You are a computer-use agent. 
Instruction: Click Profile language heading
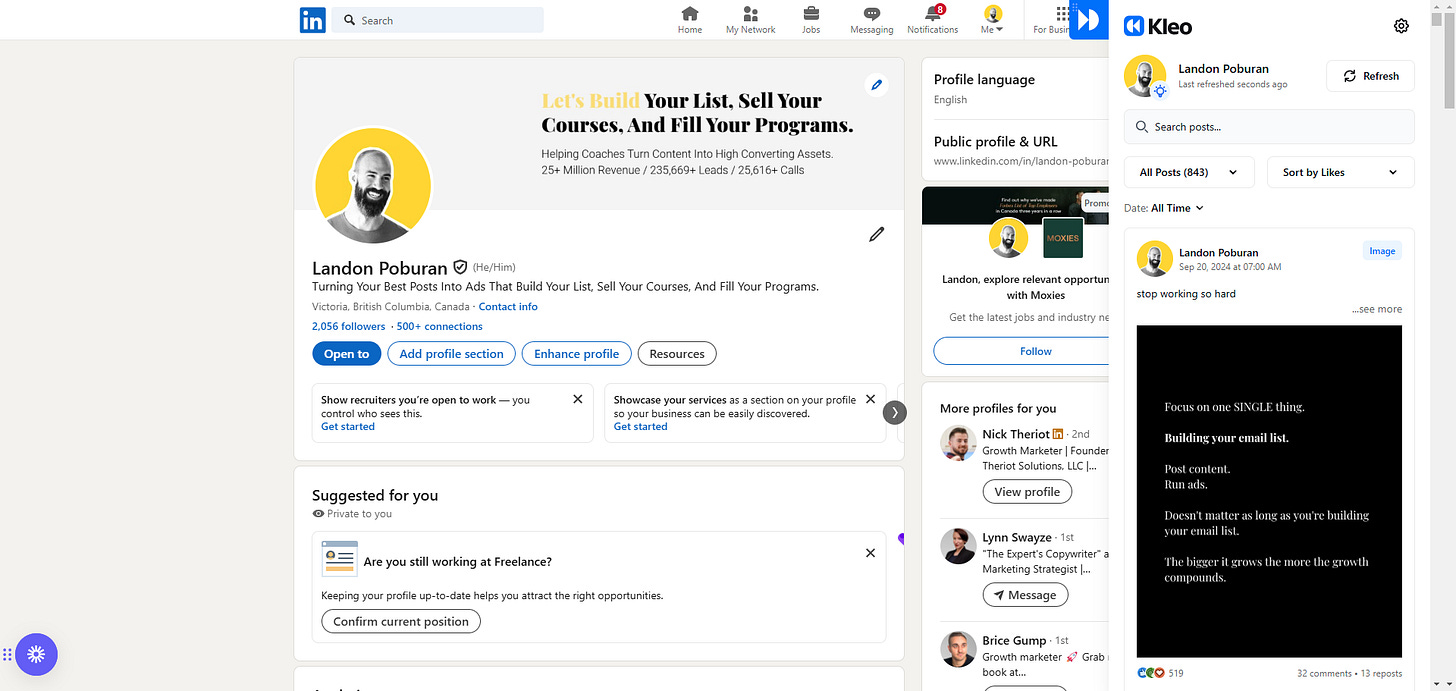coord(984,79)
